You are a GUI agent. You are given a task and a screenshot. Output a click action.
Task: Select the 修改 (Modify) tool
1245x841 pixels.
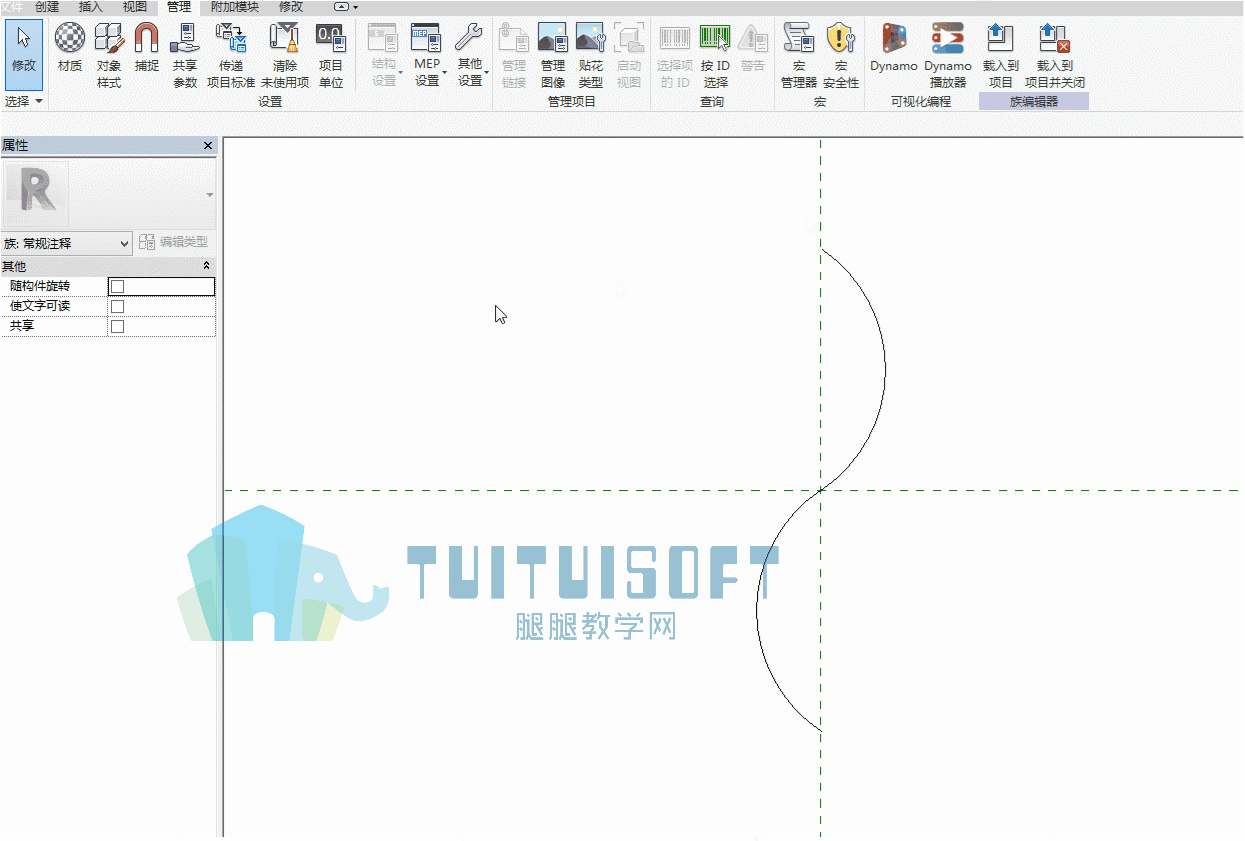(x=24, y=54)
